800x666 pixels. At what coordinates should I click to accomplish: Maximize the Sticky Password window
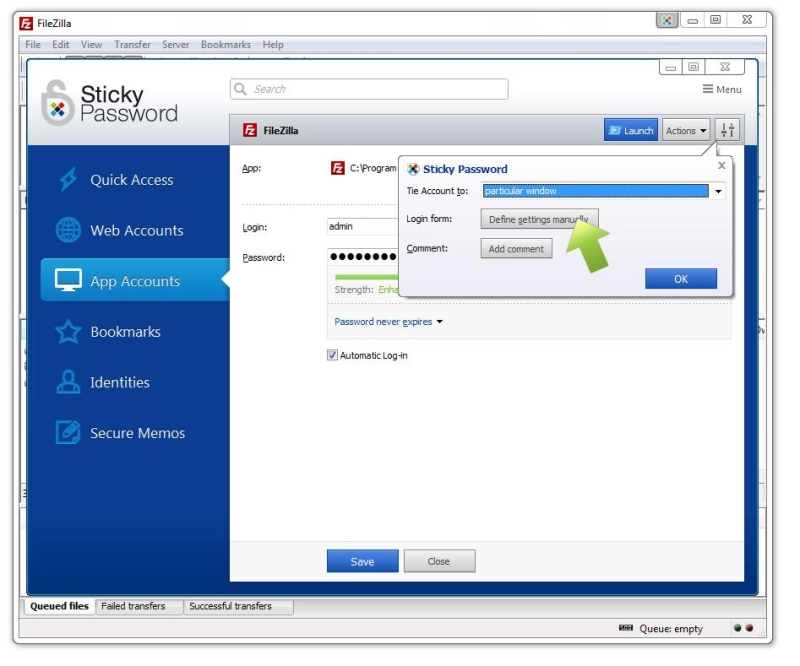point(693,67)
